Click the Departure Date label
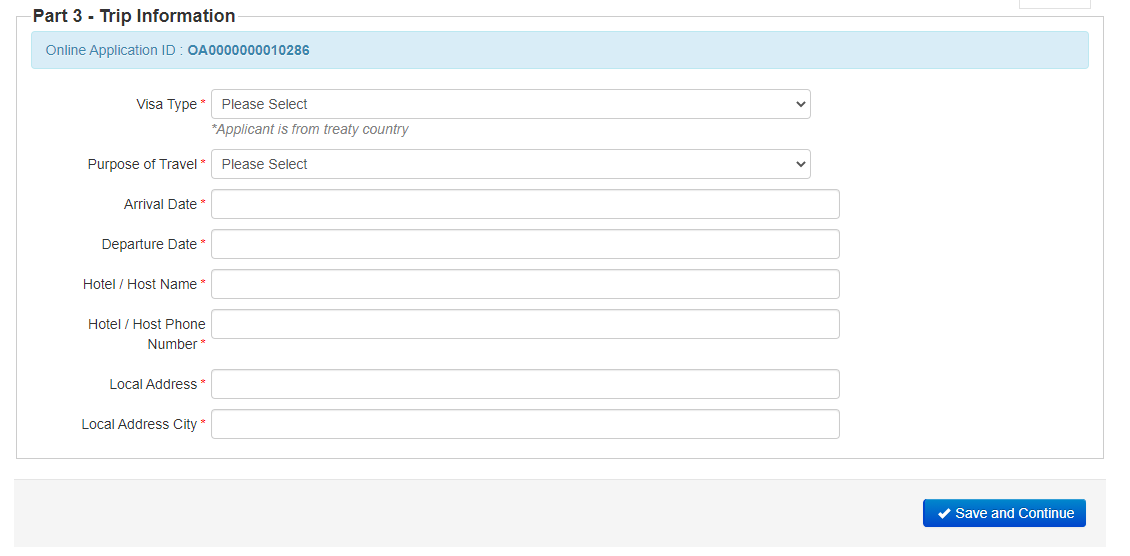 click(x=149, y=244)
